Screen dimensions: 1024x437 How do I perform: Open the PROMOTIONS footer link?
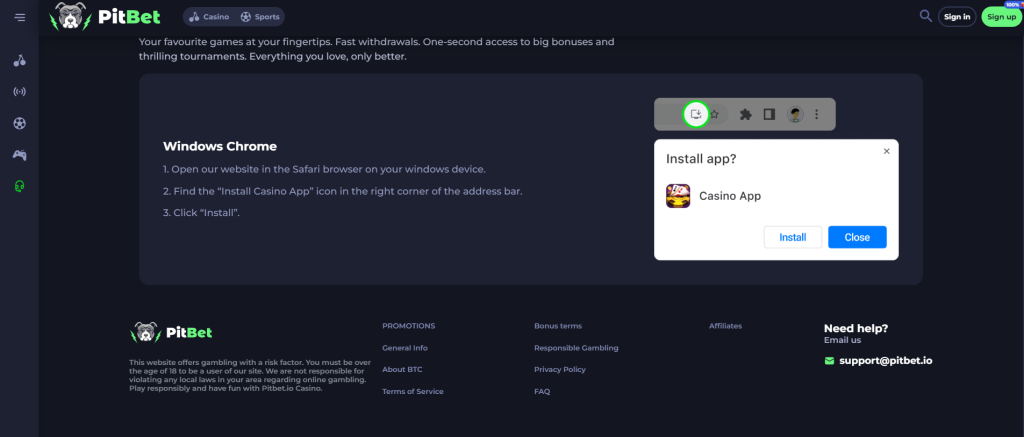(408, 326)
